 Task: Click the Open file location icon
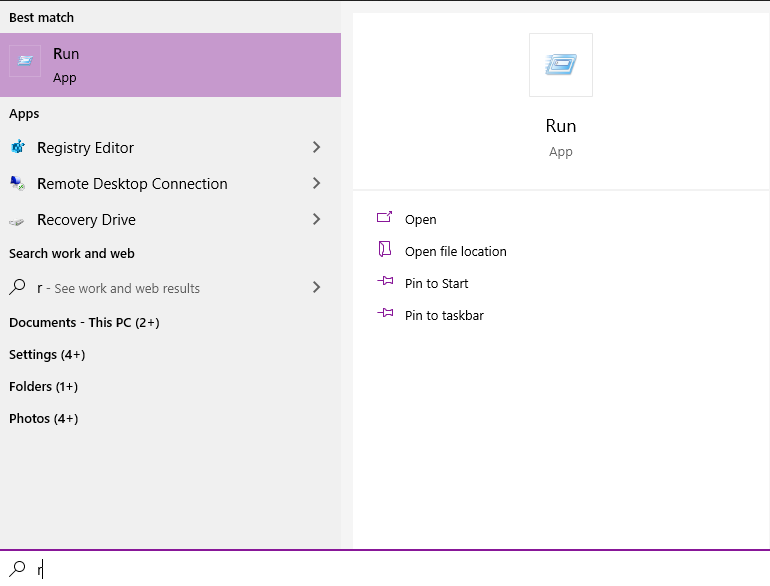(384, 250)
